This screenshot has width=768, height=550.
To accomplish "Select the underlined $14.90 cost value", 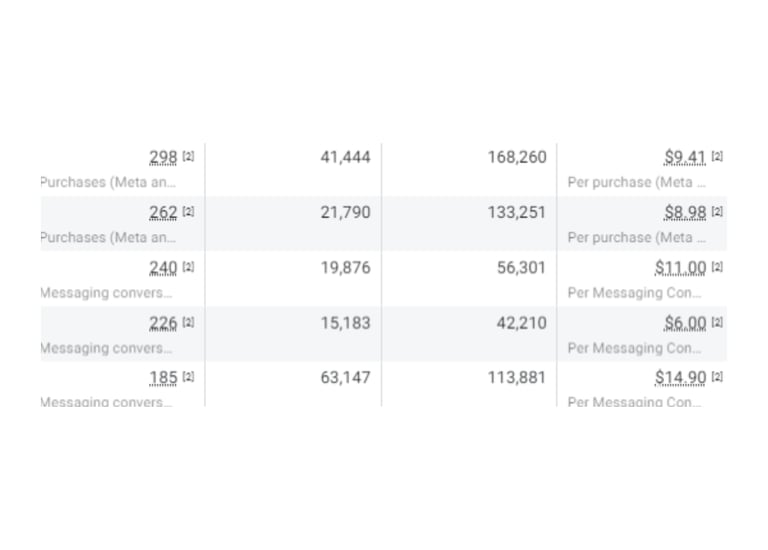I will [x=681, y=377].
